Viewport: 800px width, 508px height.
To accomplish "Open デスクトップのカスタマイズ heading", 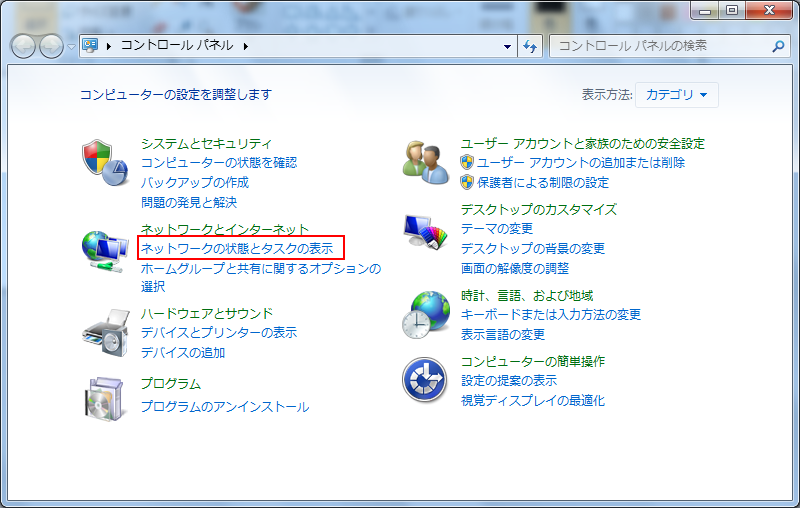I will [x=539, y=209].
